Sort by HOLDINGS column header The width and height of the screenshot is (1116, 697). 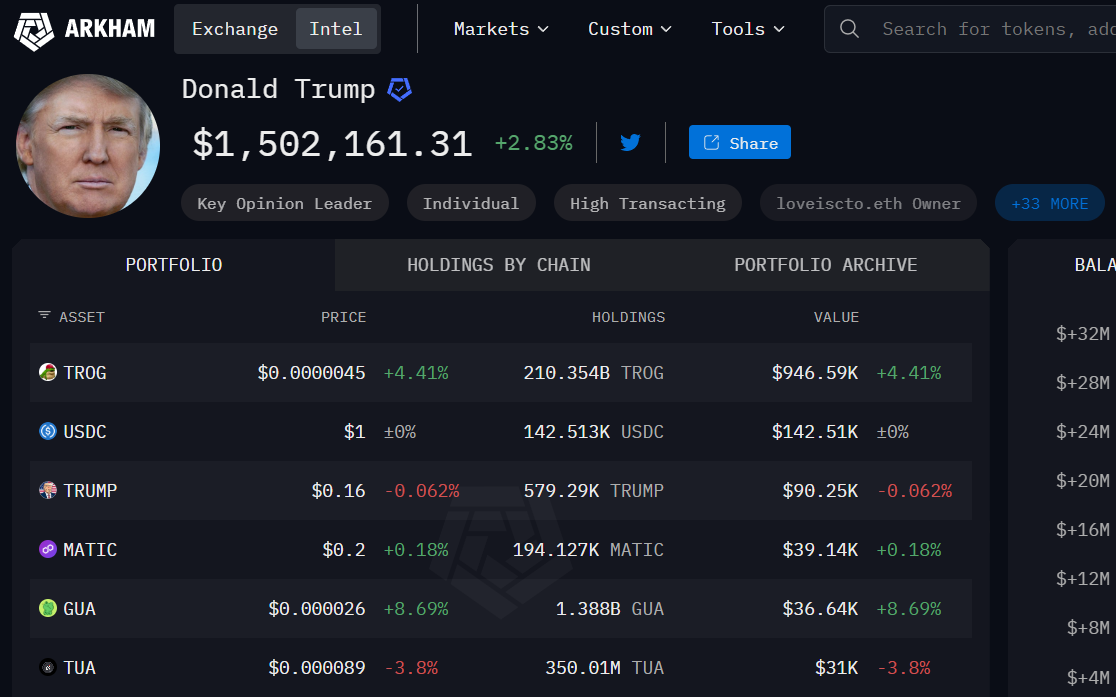[628, 318]
